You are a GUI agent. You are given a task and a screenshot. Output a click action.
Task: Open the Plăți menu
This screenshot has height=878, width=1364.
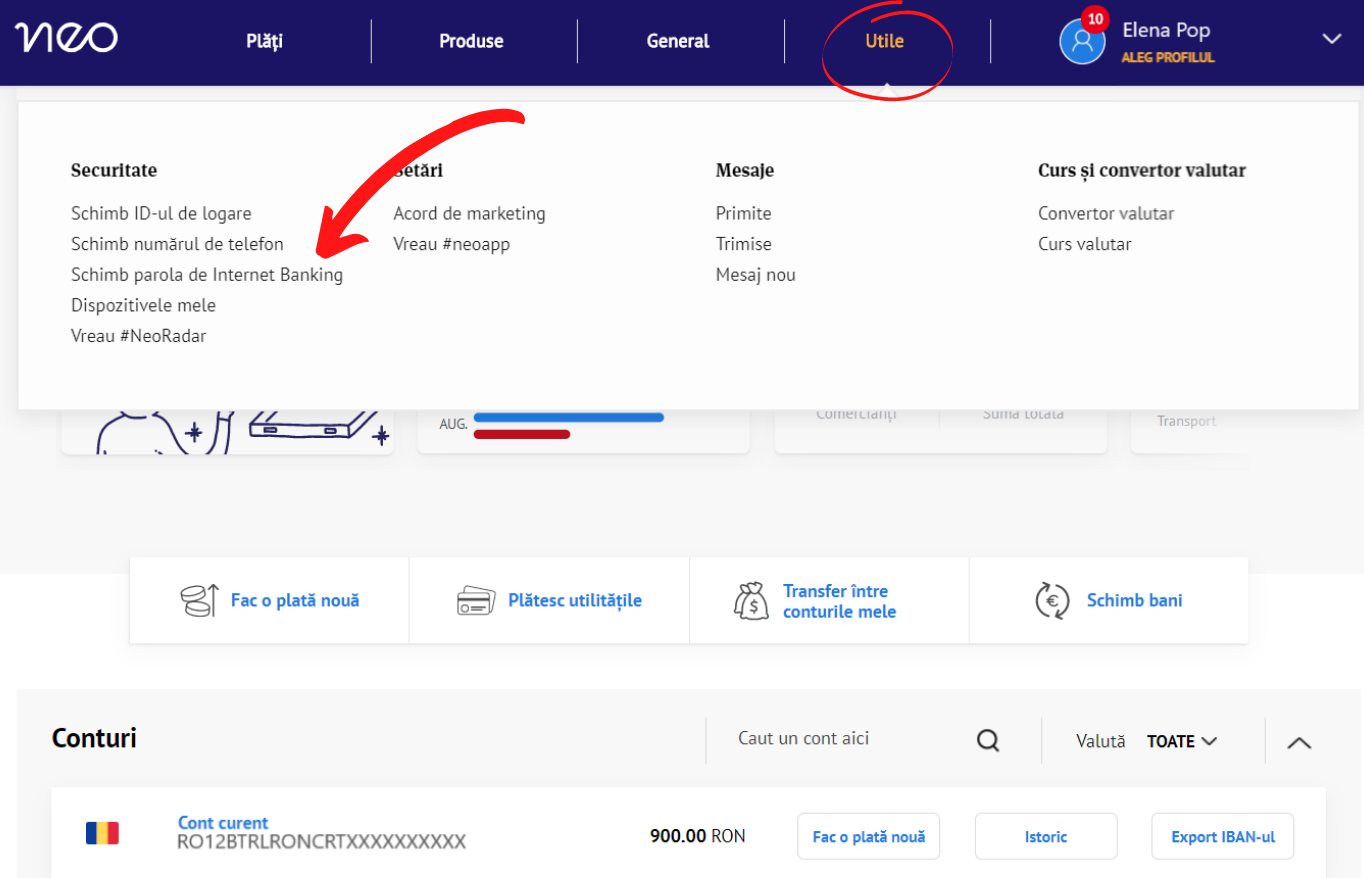[x=265, y=41]
